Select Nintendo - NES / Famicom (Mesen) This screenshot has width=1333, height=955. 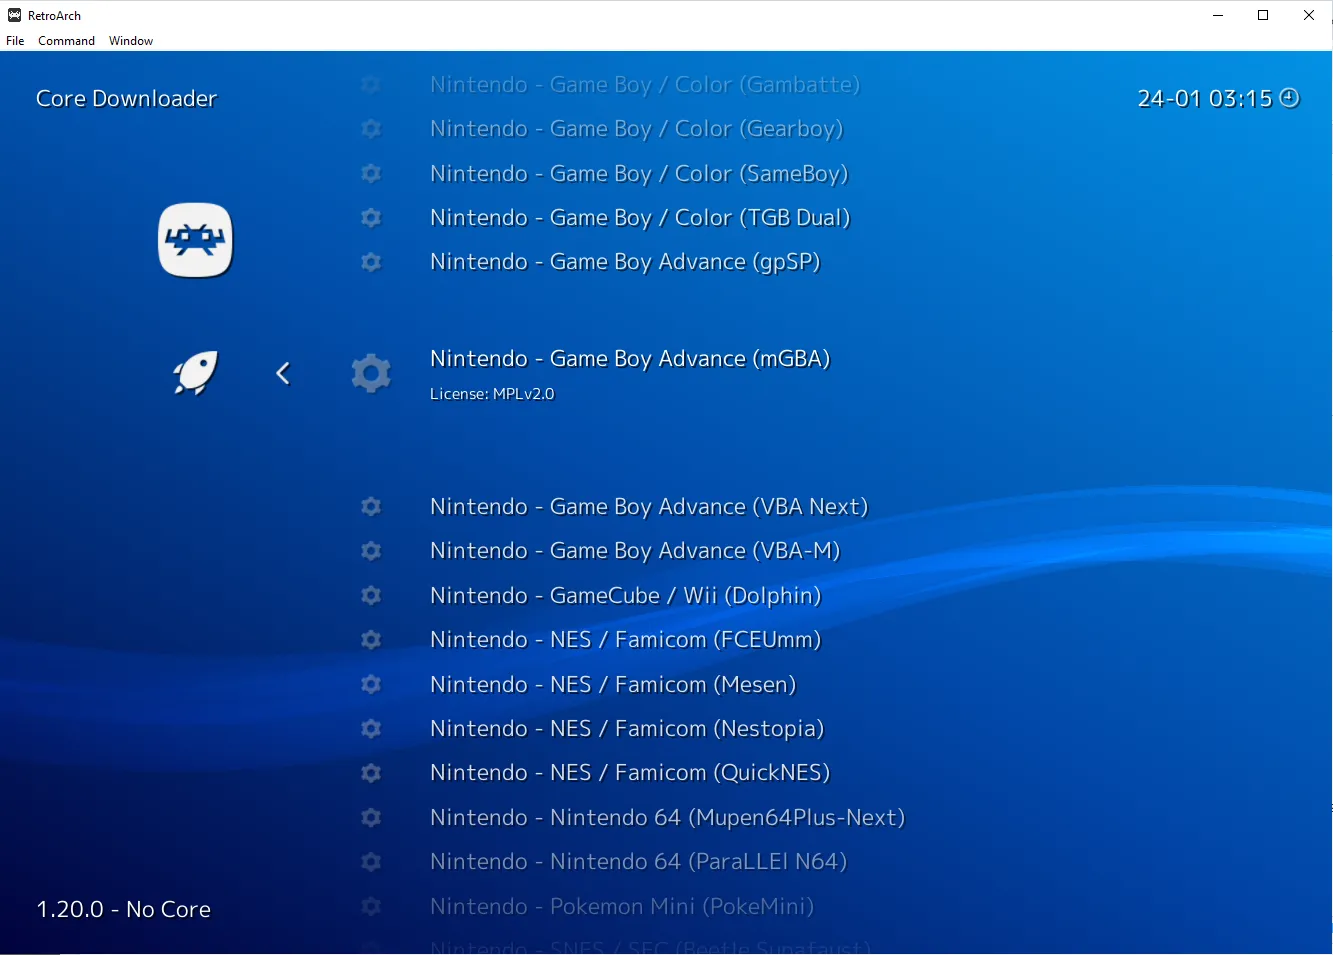pos(613,684)
